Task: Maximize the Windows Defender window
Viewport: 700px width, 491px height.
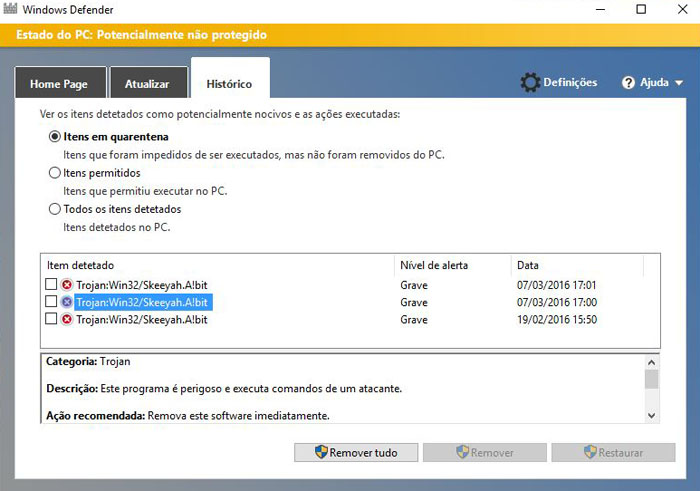Action: 641,9
